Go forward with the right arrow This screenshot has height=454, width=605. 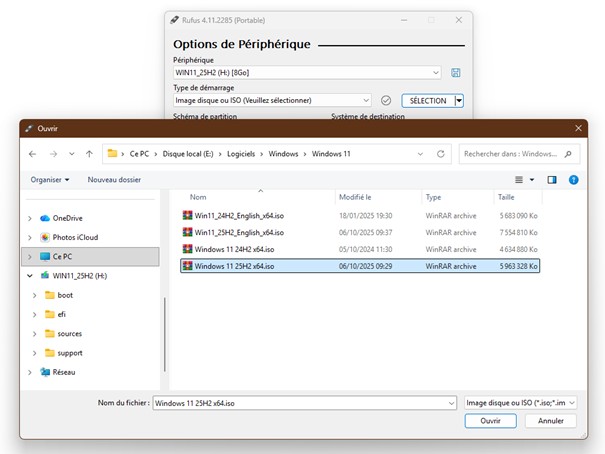coord(53,154)
